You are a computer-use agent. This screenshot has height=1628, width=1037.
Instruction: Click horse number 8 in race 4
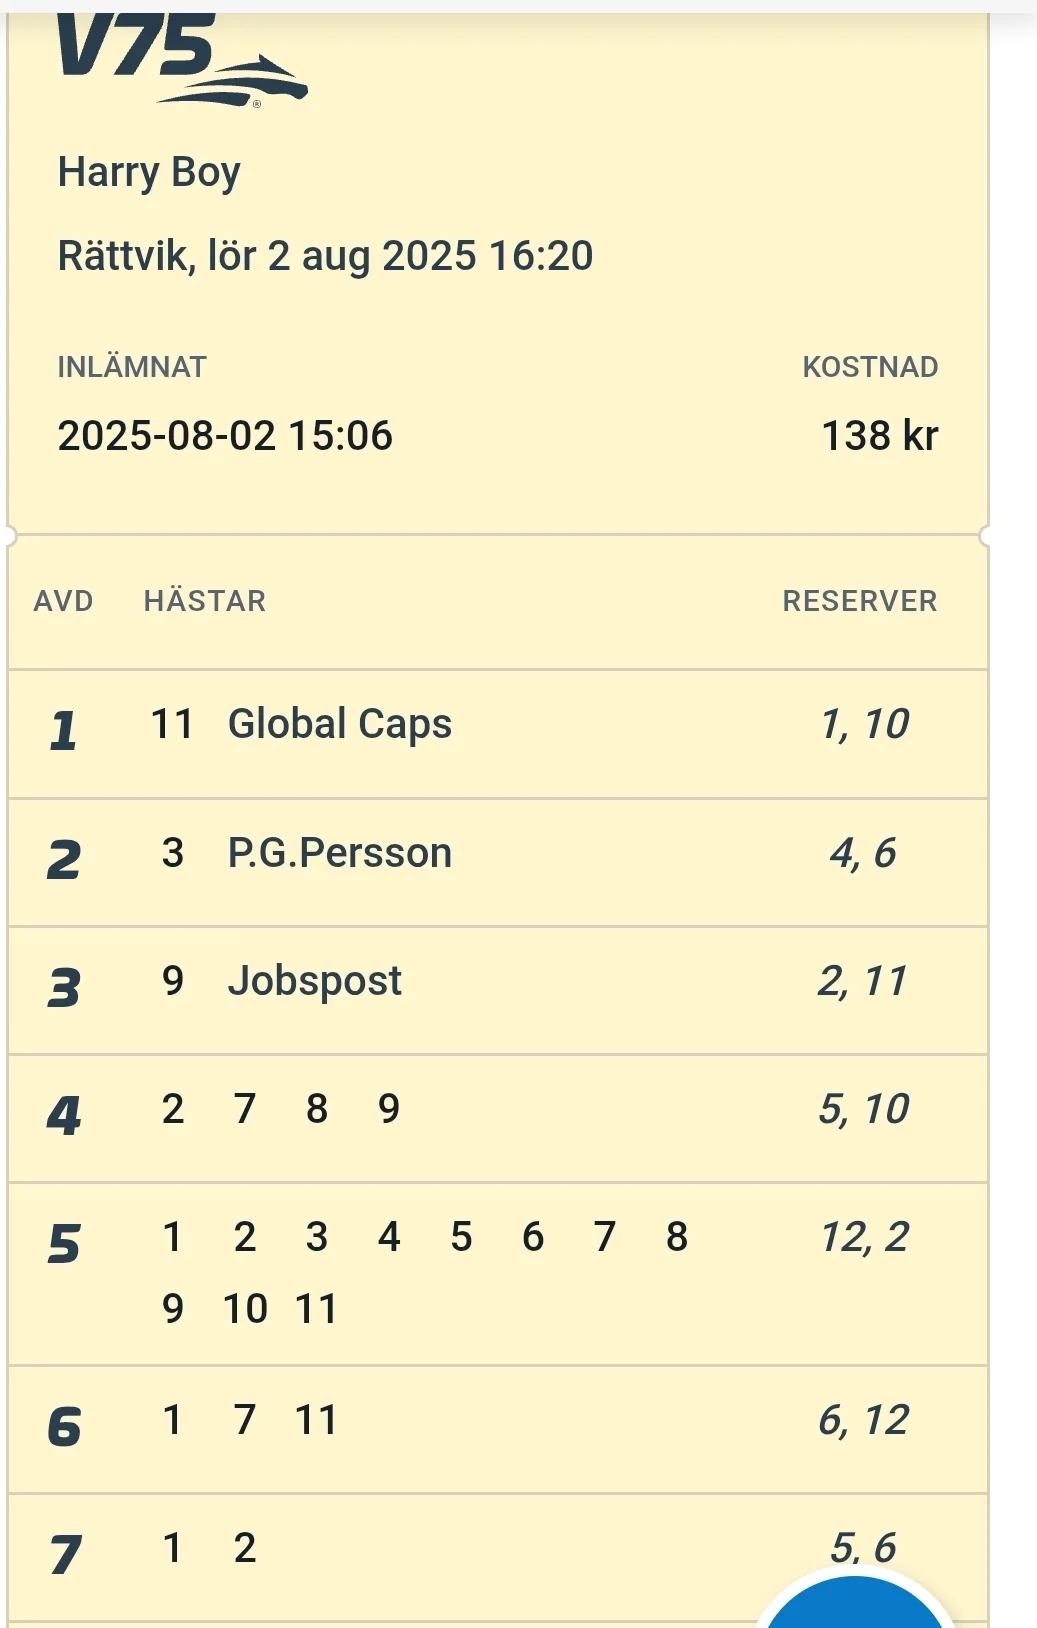pos(317,1109)
